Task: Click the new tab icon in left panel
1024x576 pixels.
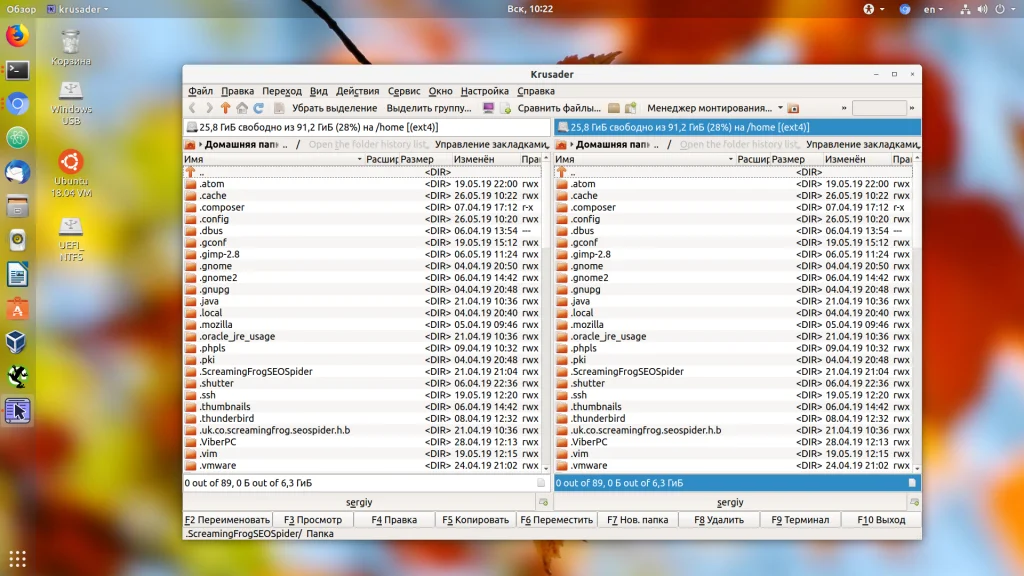Action: tap(543, 501)
